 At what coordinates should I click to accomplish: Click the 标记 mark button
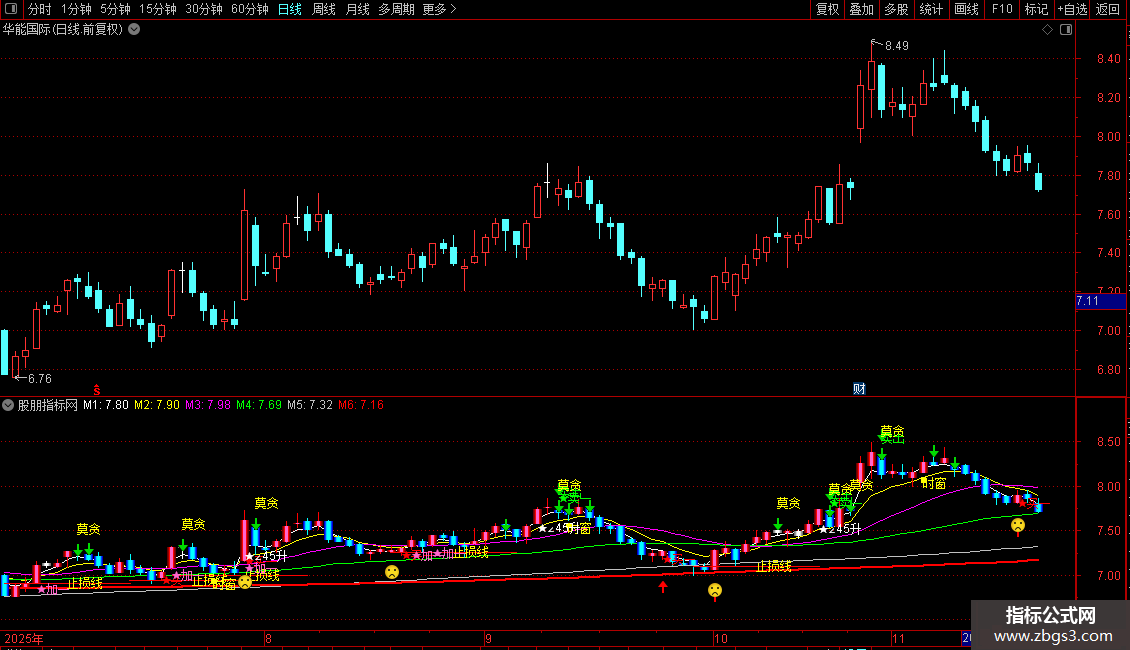tap(1036, 9)
